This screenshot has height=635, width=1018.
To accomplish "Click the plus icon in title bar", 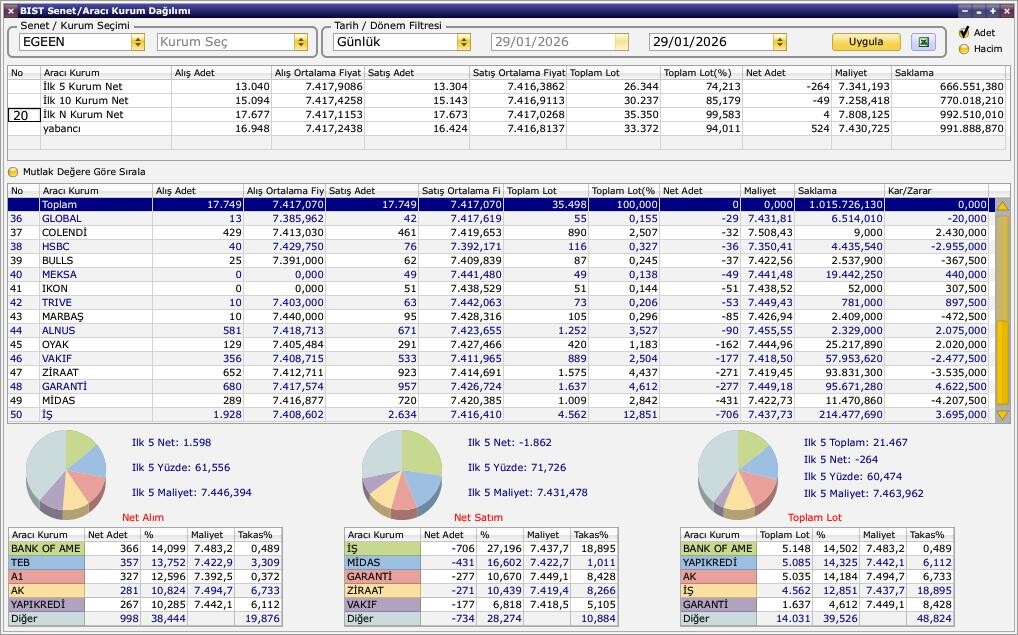I will click(x=992, y=10).
